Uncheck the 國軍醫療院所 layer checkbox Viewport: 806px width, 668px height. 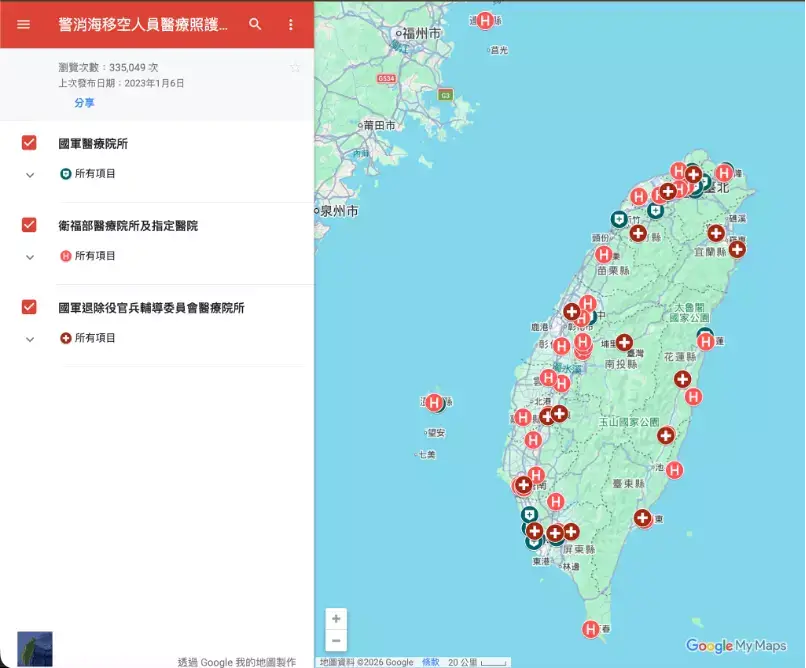tap(29, 143)
